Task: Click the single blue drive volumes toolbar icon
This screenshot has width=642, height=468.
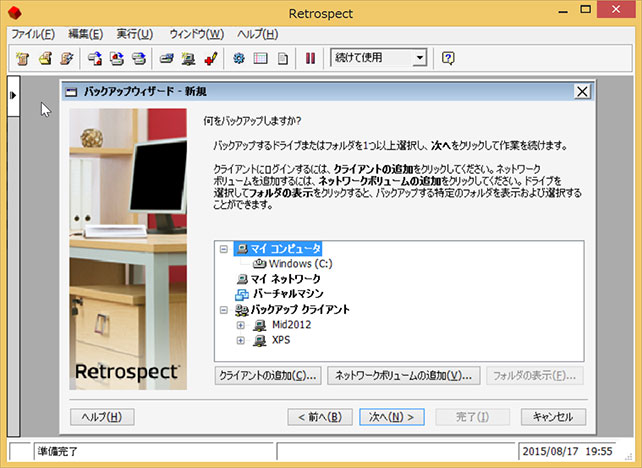Action: (x=166, y=58)
